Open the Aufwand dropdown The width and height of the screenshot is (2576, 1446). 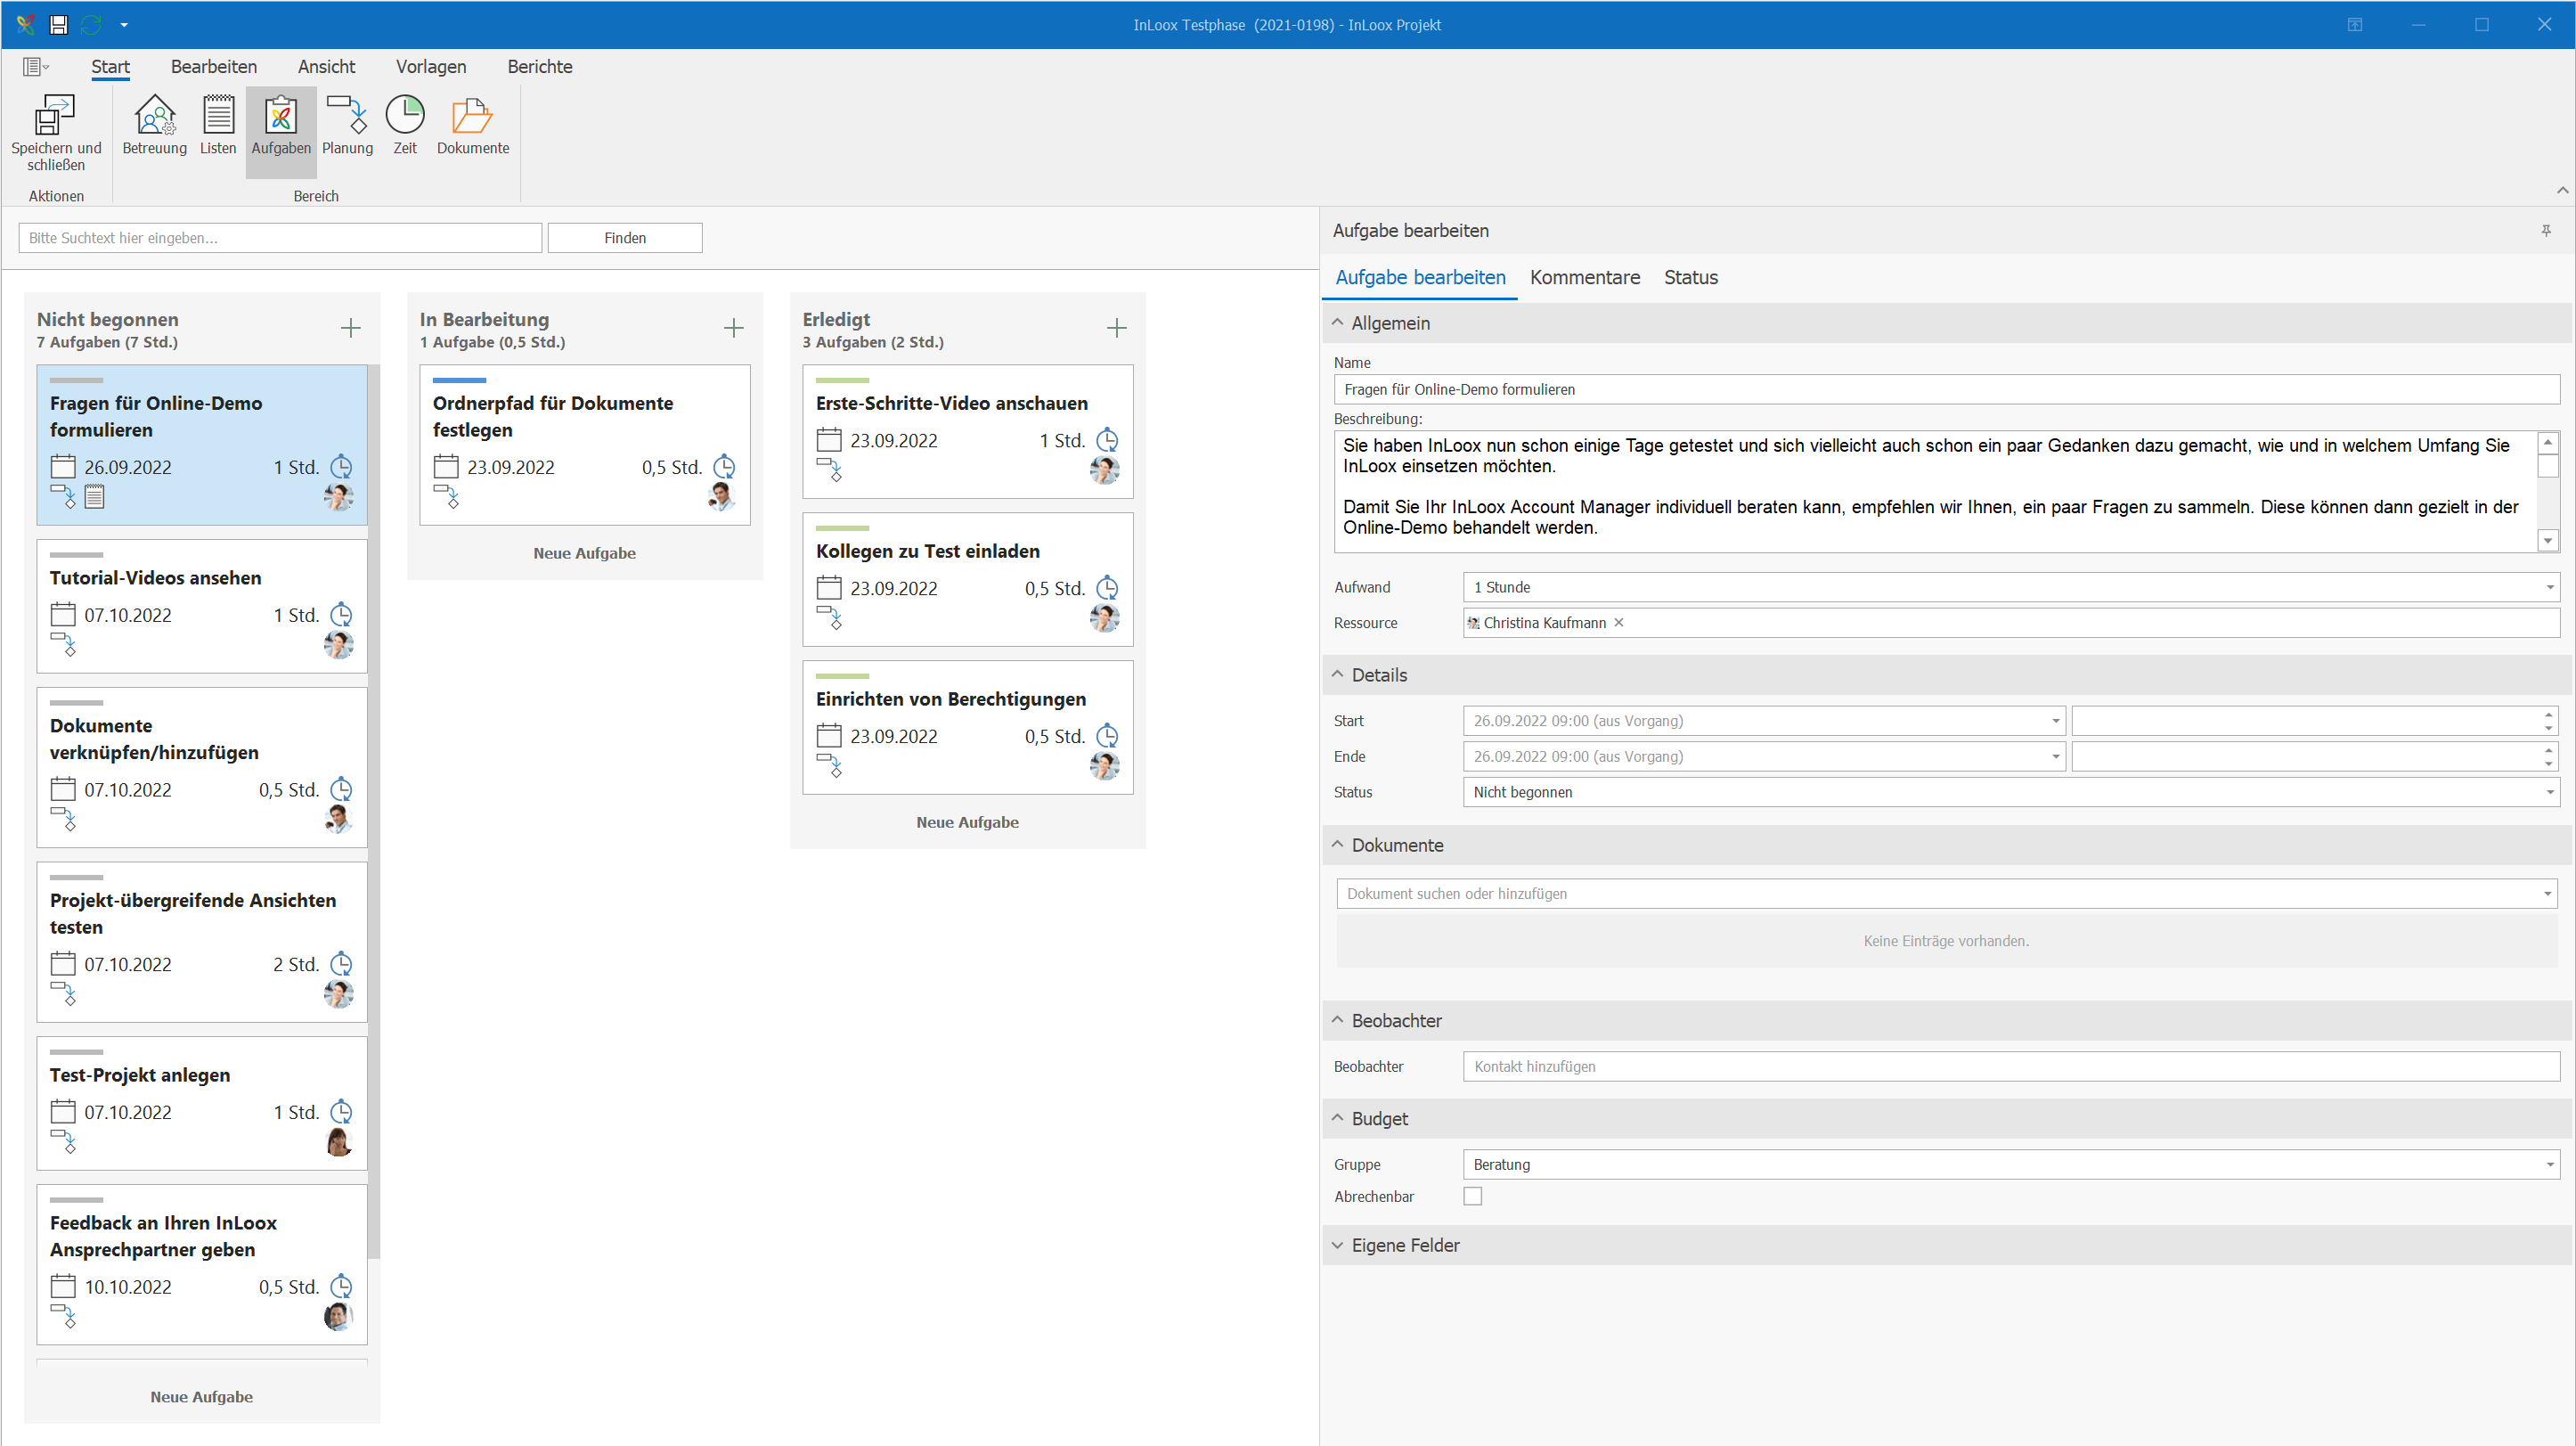click(x=2549, y=587)
